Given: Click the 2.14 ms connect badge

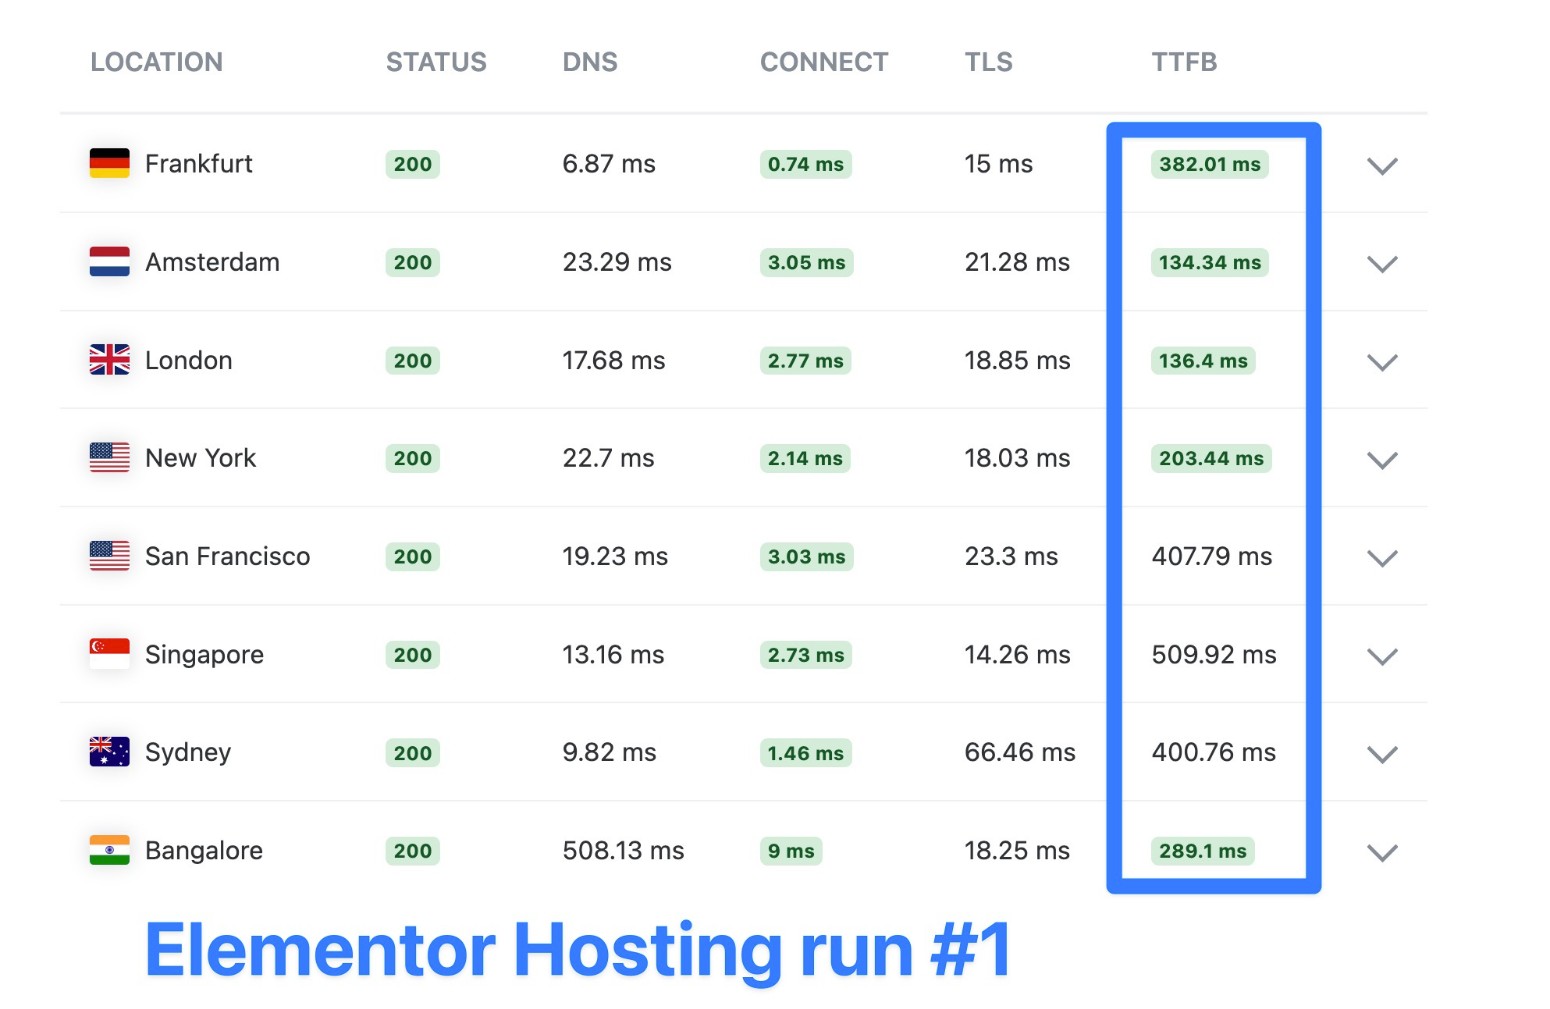Looking at the screenshot, I should 805,458.
